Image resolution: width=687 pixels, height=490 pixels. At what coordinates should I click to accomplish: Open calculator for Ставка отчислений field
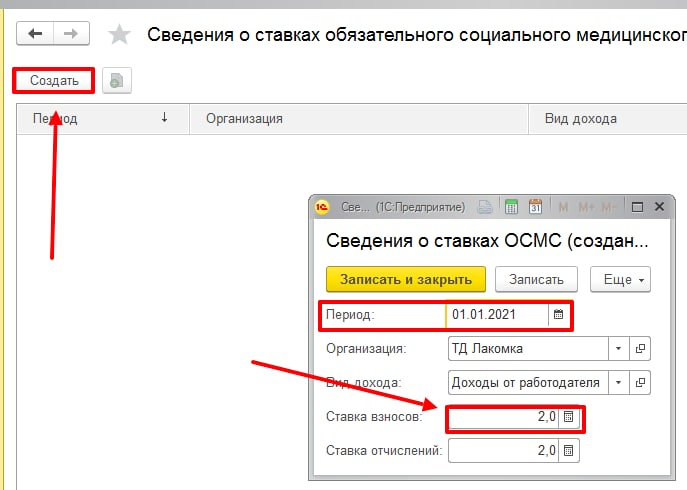pyautogui.click(x=568, y=451)
